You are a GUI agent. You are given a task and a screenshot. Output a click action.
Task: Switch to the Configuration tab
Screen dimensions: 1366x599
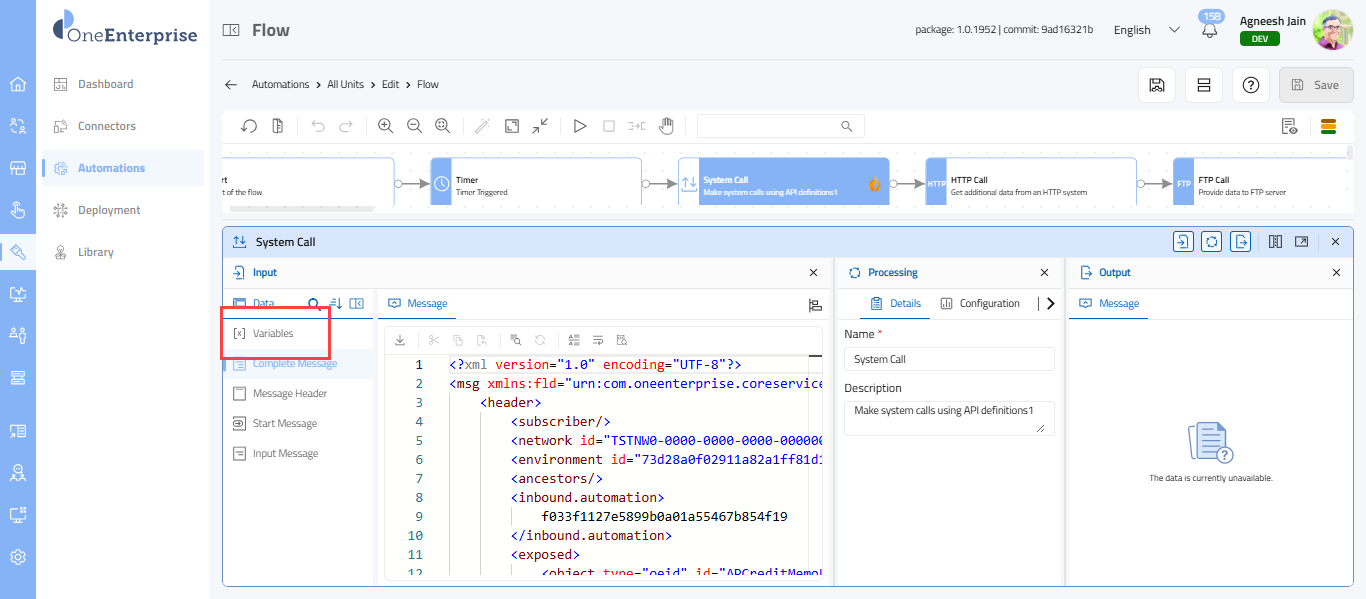click(x=980, y=304)
